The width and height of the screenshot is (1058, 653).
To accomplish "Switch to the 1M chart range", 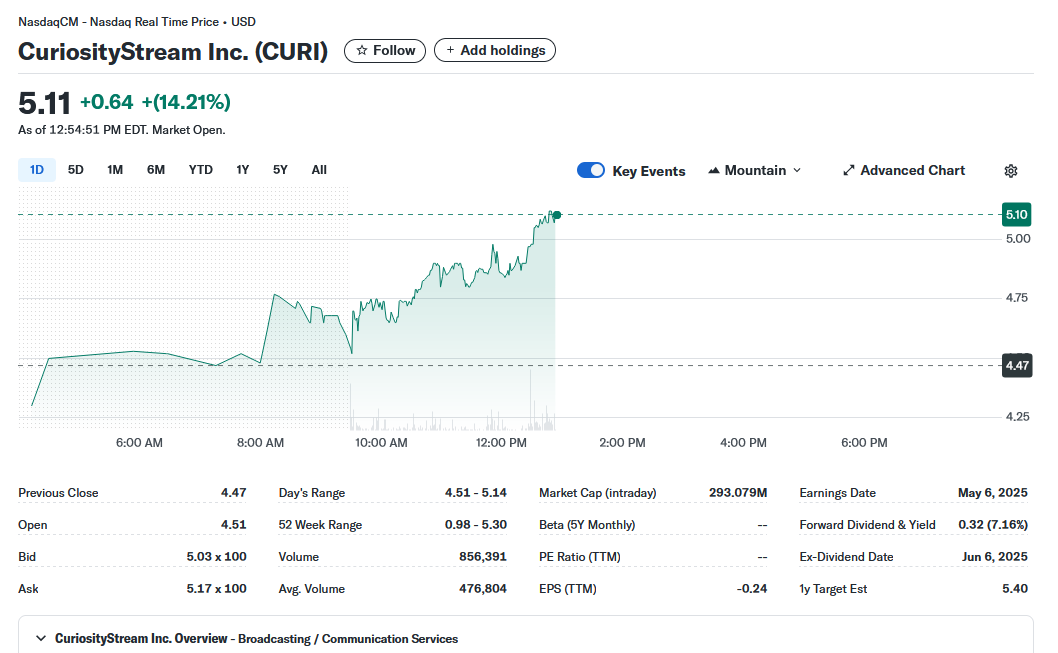I will tap(115, 170).
